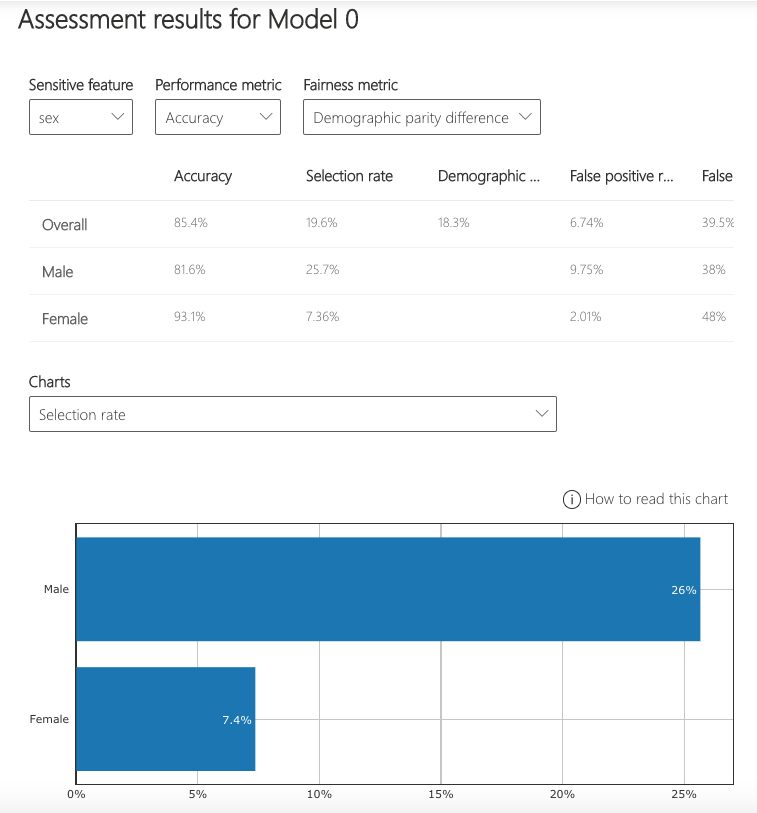Select the Male row label in table
757x813 pixels.
point(58,272)
